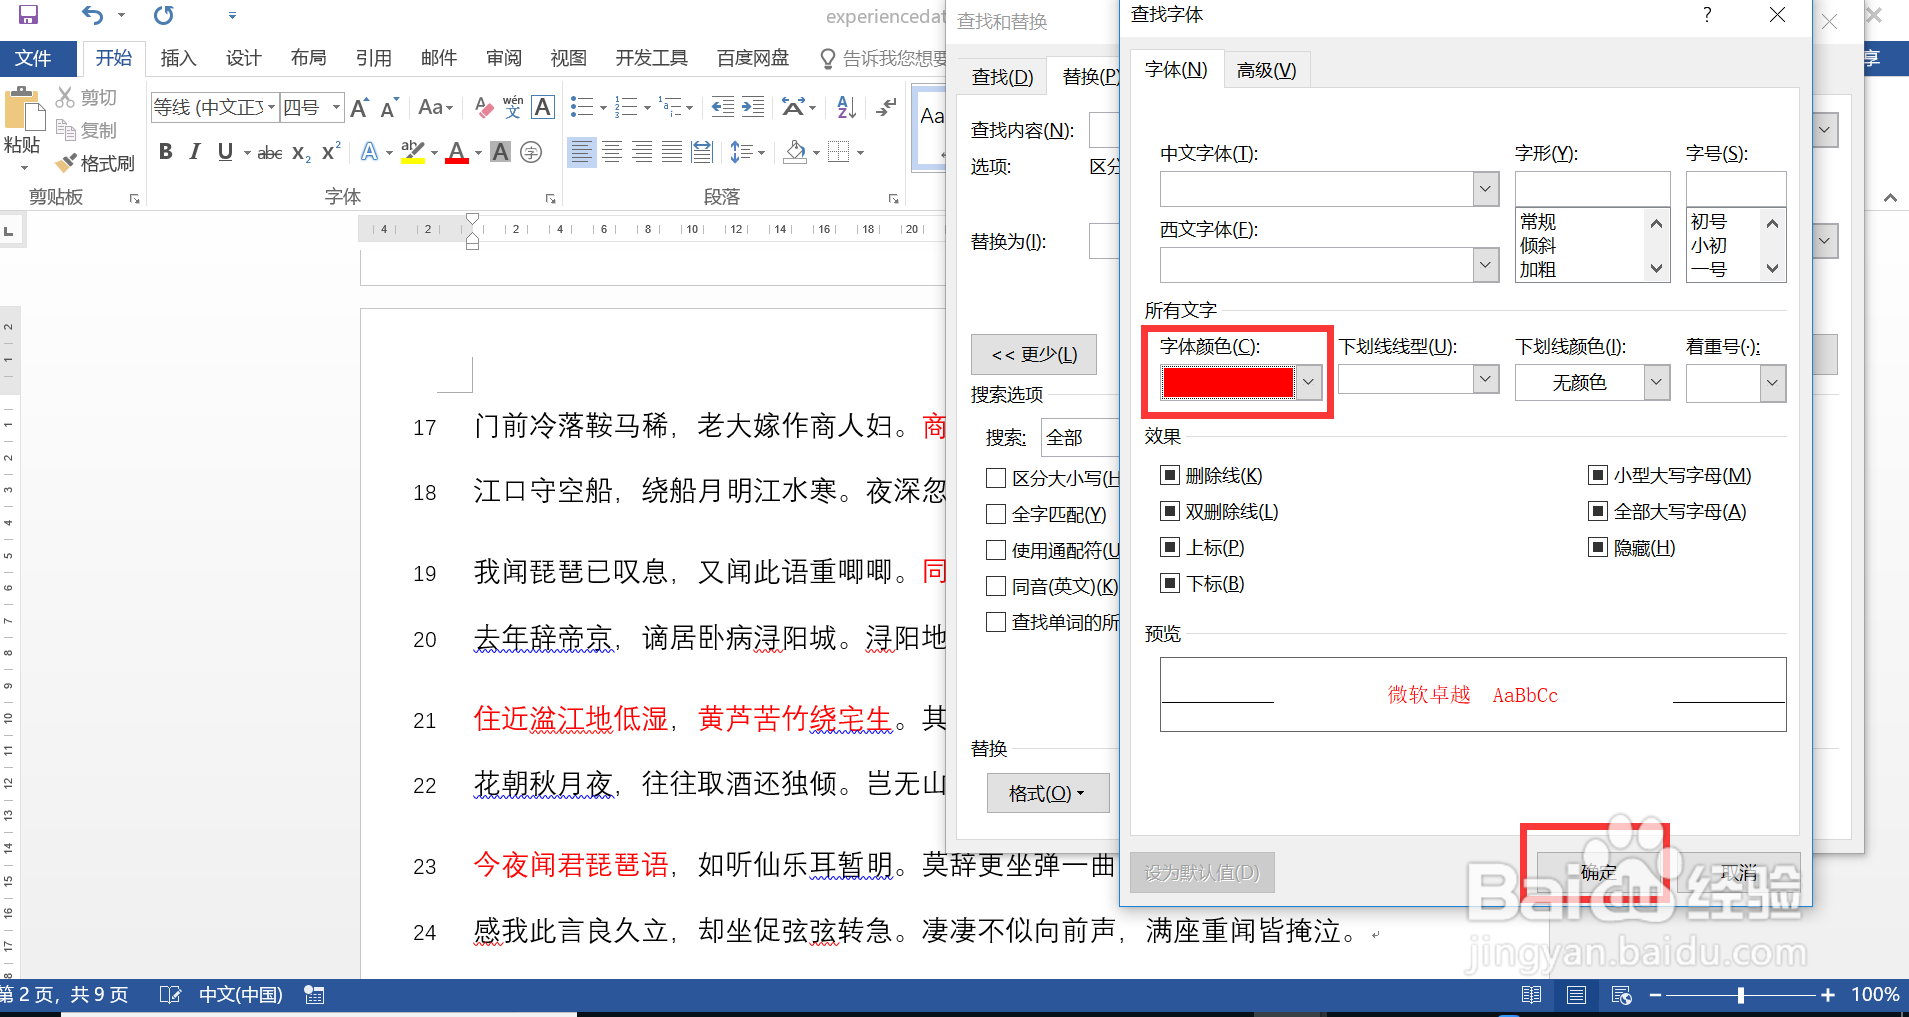Open the ribbon font size 四号 dropdown

pos(337,107)
